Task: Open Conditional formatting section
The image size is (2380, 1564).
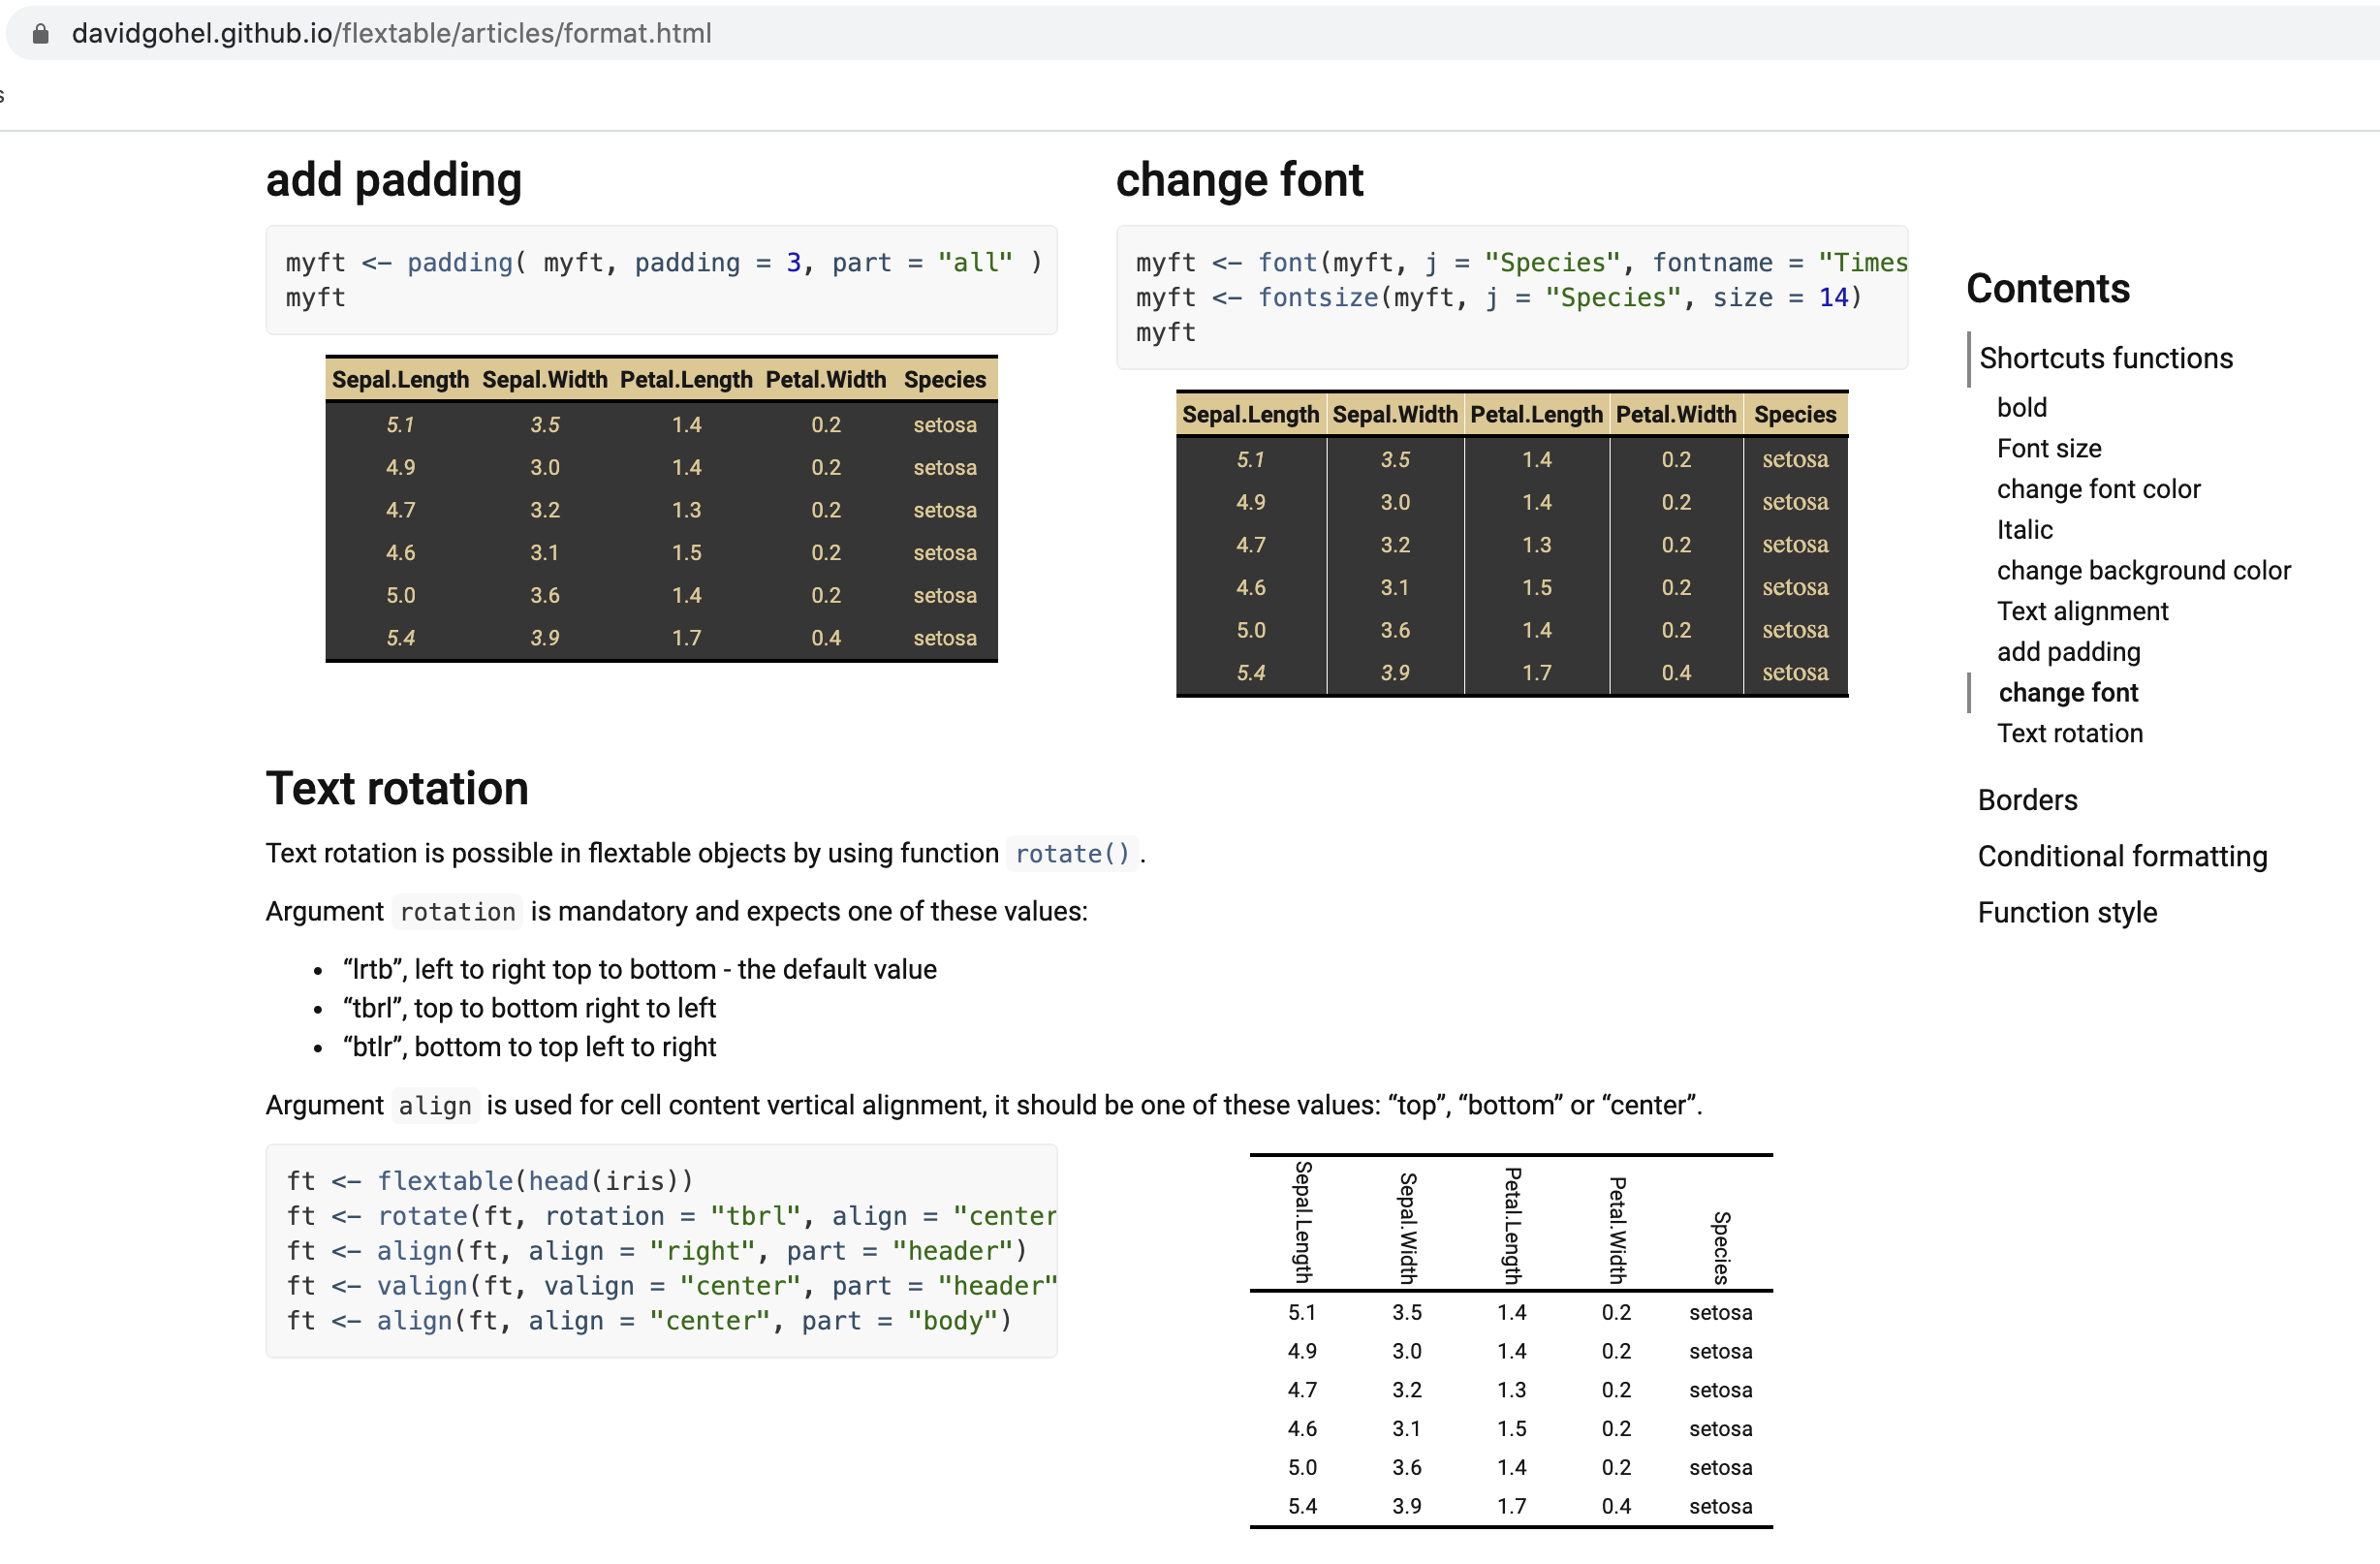Action: coord(2122,856)
